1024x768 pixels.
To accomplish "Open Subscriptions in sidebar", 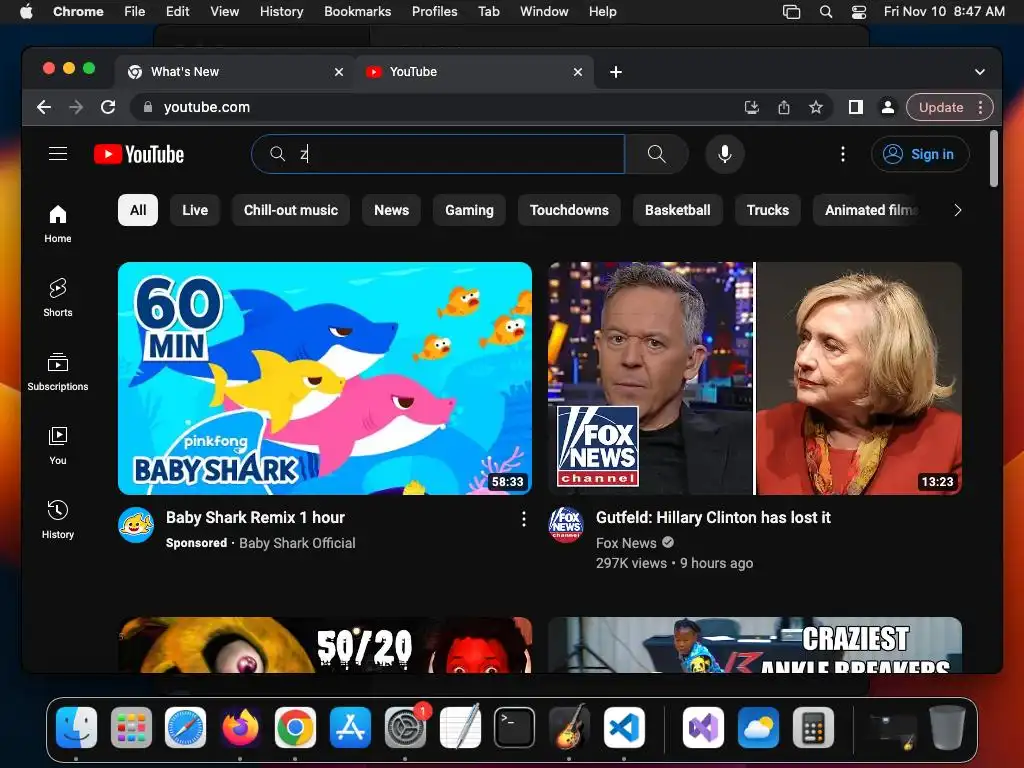I will tap(57, 372).
